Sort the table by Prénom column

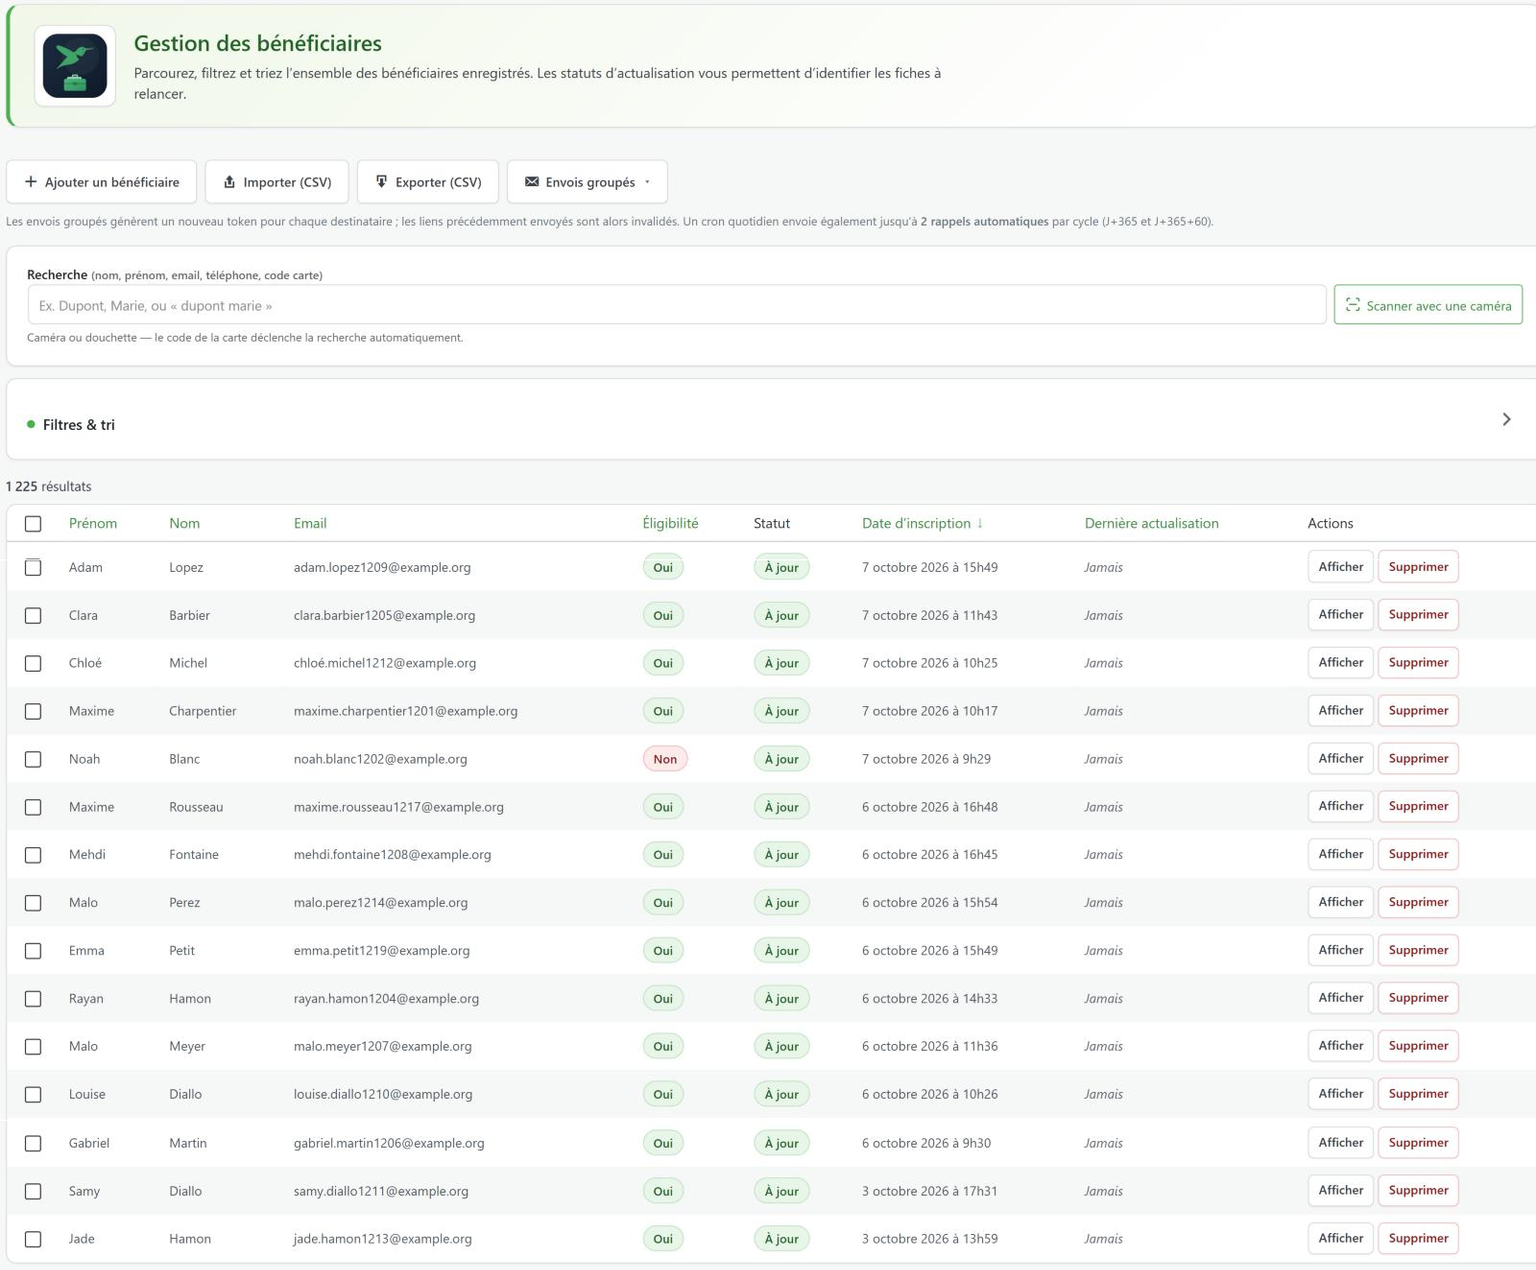pyautogui.click(x=93, y=523)
